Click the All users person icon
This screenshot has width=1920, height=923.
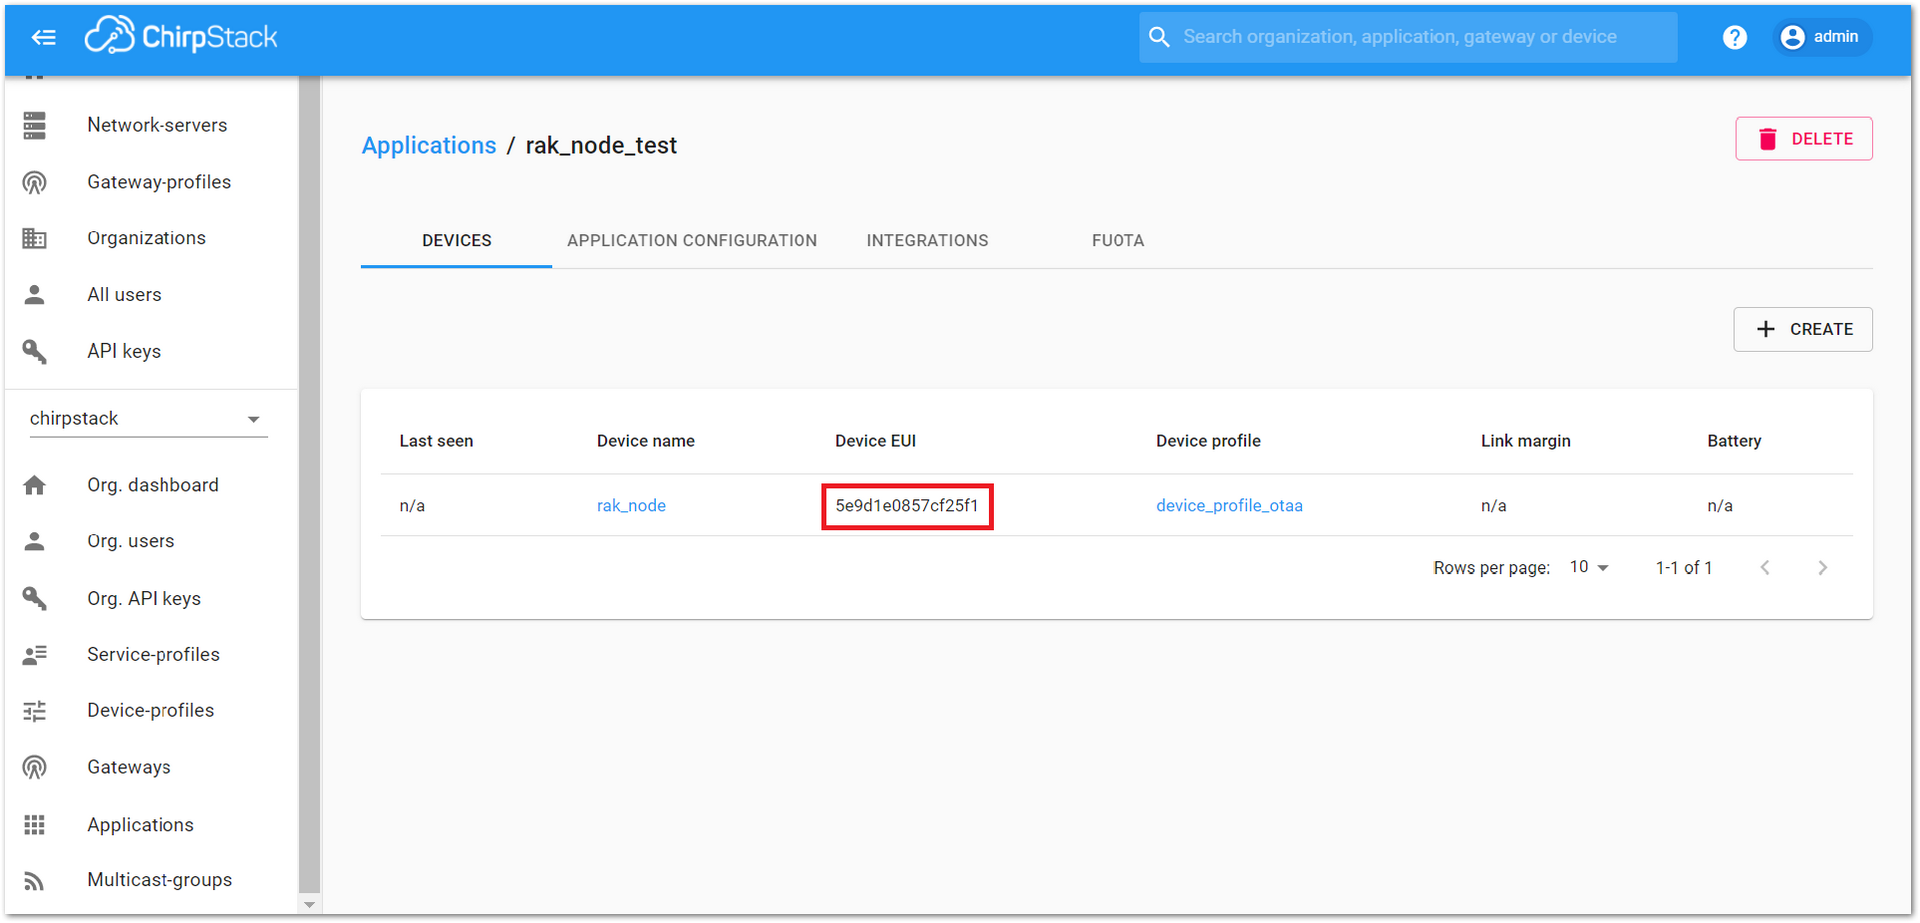click(35, 295)
